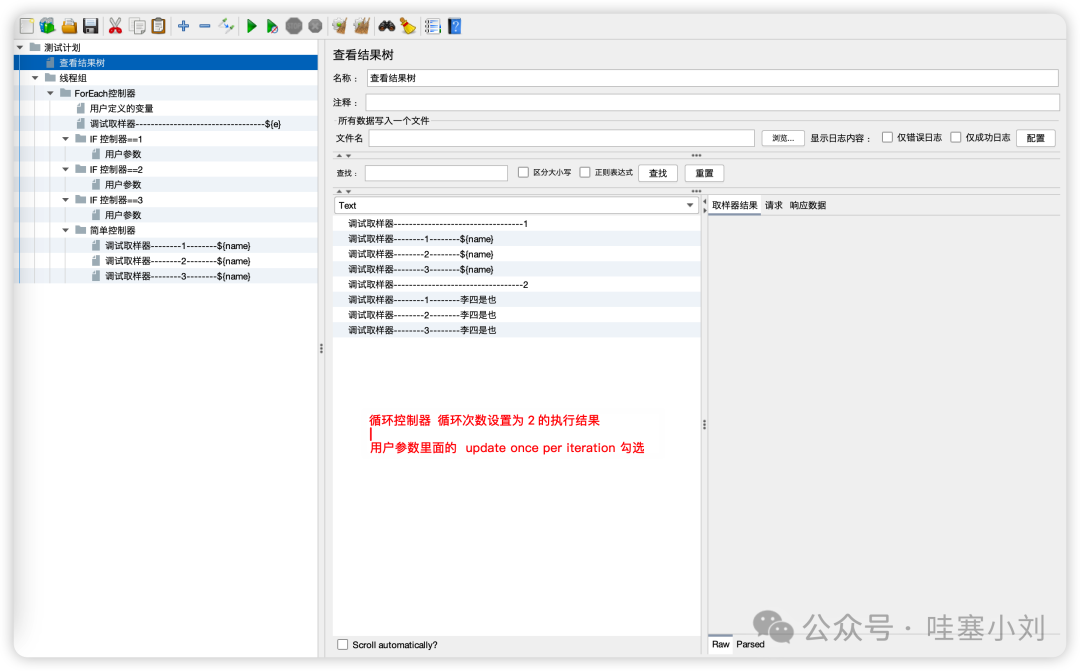
Task: Select 用户定义的变量 tree item
Action: [x=121, y=108]
